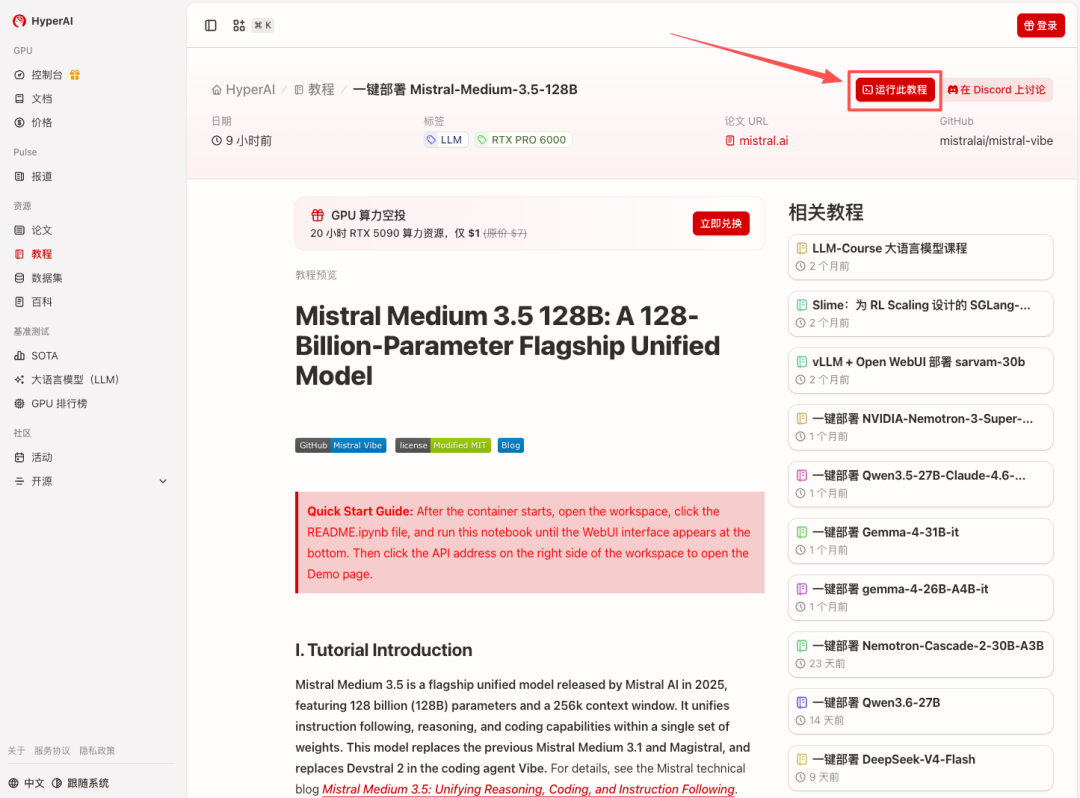Click the 9 小时前 date text

tap(249, 140)
